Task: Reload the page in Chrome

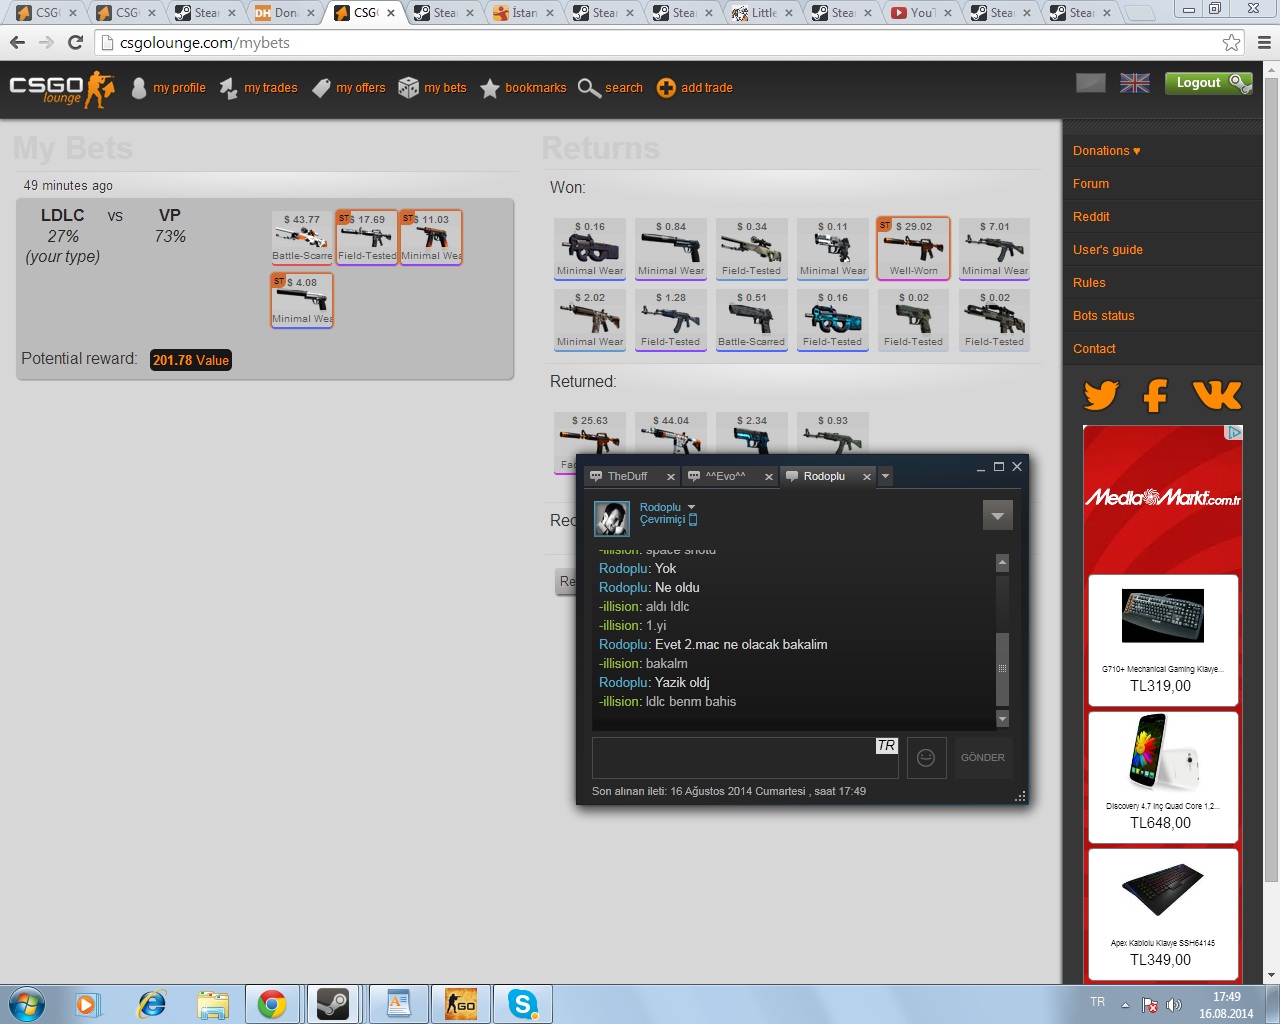Action: click(x=75, y=43)
